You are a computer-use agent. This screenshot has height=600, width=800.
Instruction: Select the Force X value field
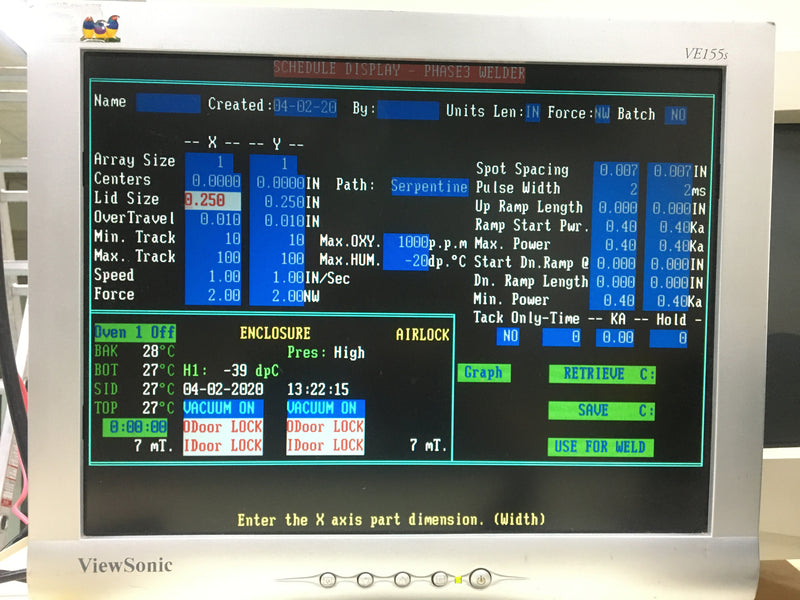tap(213, 295)
